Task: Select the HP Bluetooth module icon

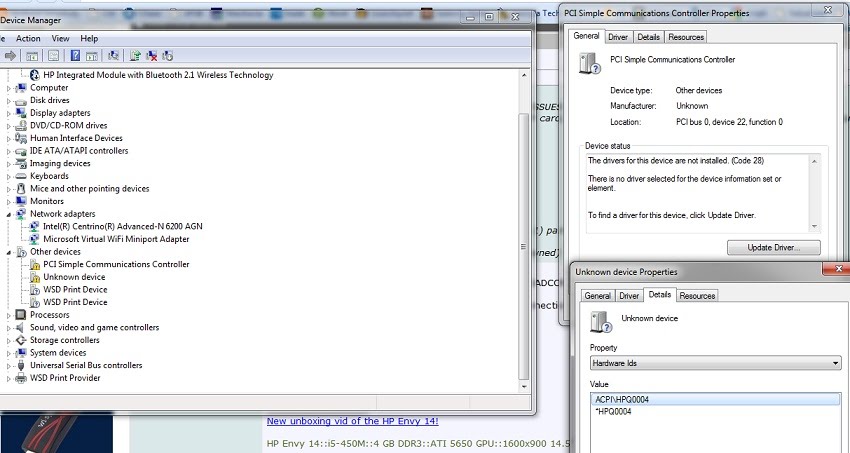Action: pyautogui.click(x=35, y=75)
